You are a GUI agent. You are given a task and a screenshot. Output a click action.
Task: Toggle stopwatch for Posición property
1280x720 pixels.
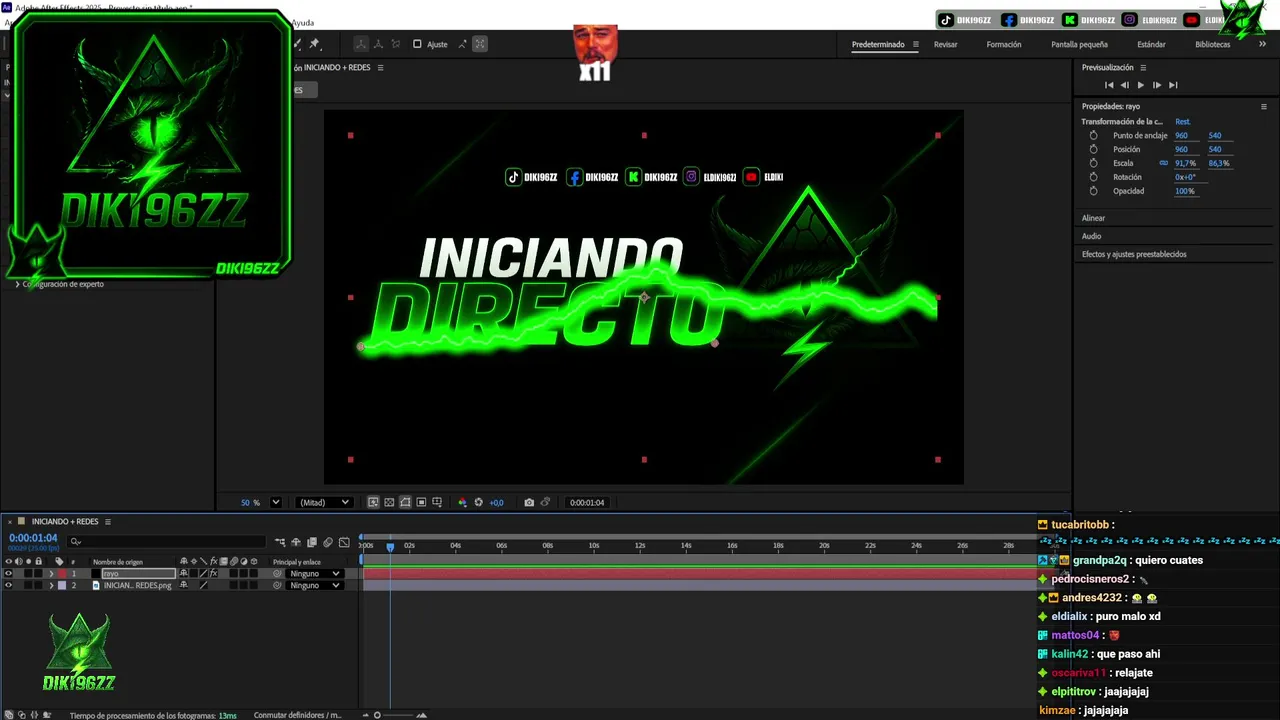1093,149
